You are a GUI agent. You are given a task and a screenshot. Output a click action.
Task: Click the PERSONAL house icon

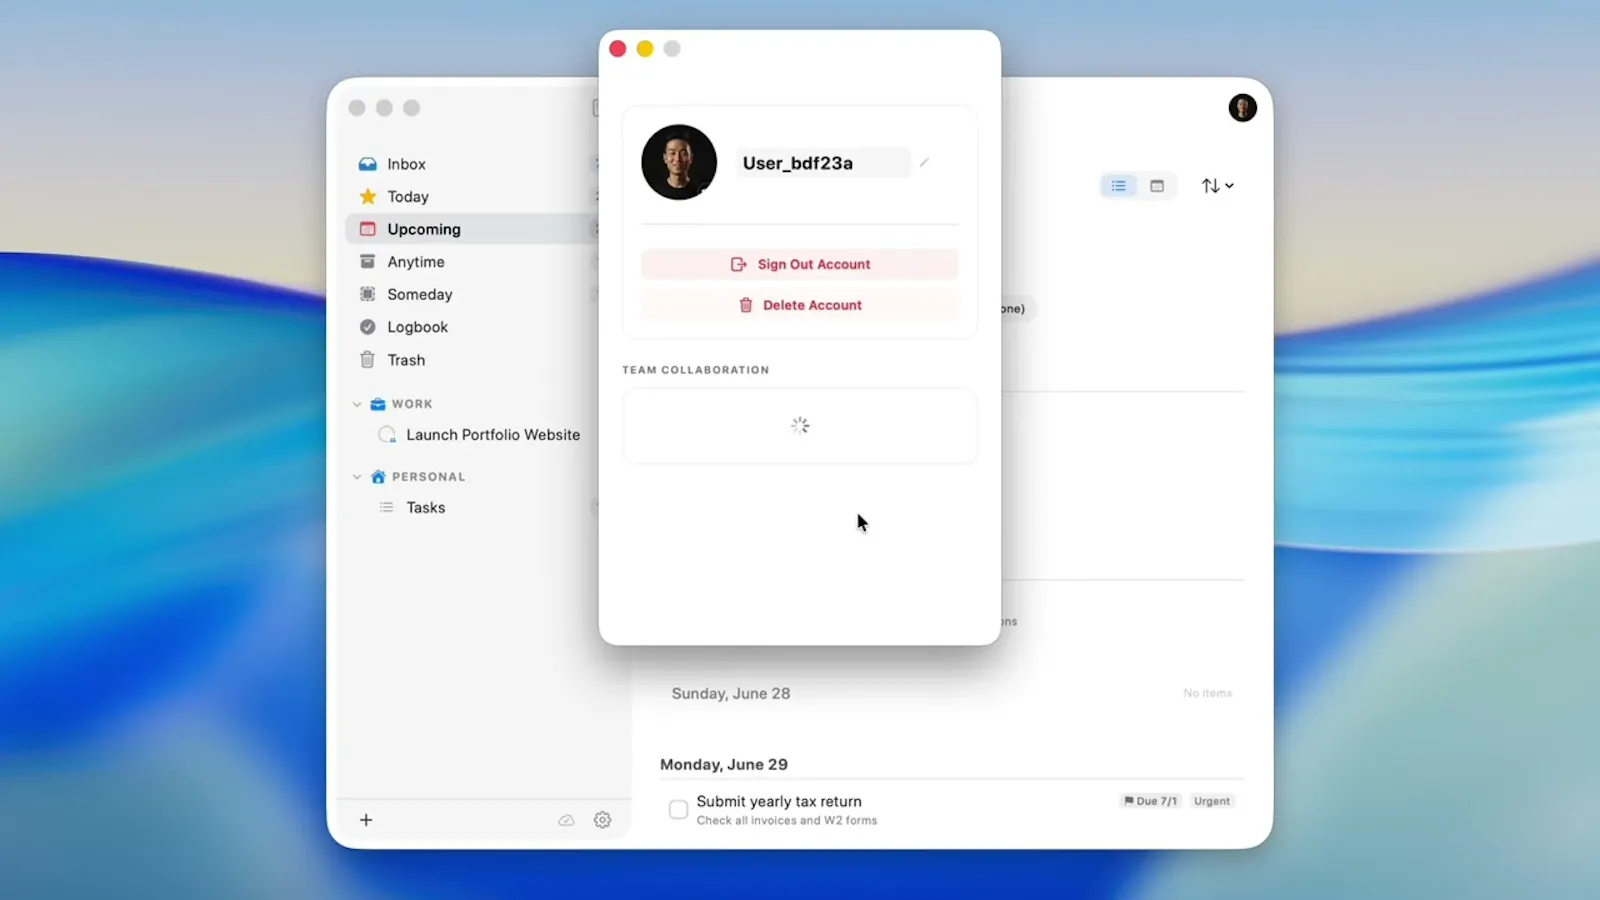[x=378, y=477]
